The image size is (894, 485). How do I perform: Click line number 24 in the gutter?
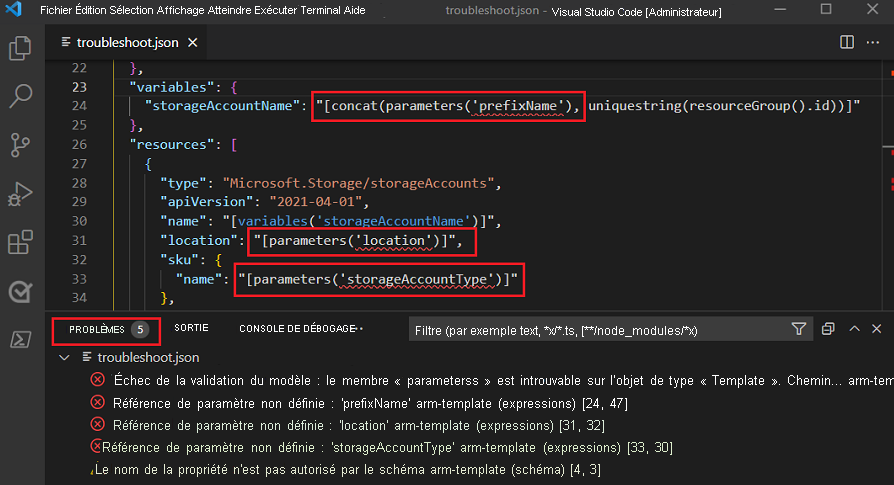point(79,106)
